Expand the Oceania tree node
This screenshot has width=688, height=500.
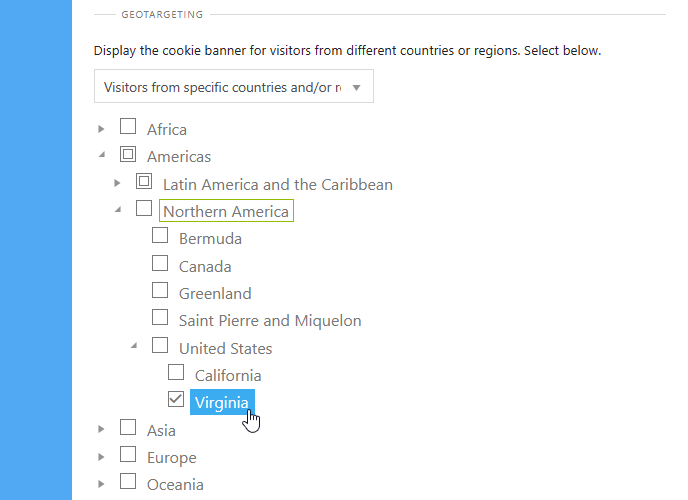(101, 484)
